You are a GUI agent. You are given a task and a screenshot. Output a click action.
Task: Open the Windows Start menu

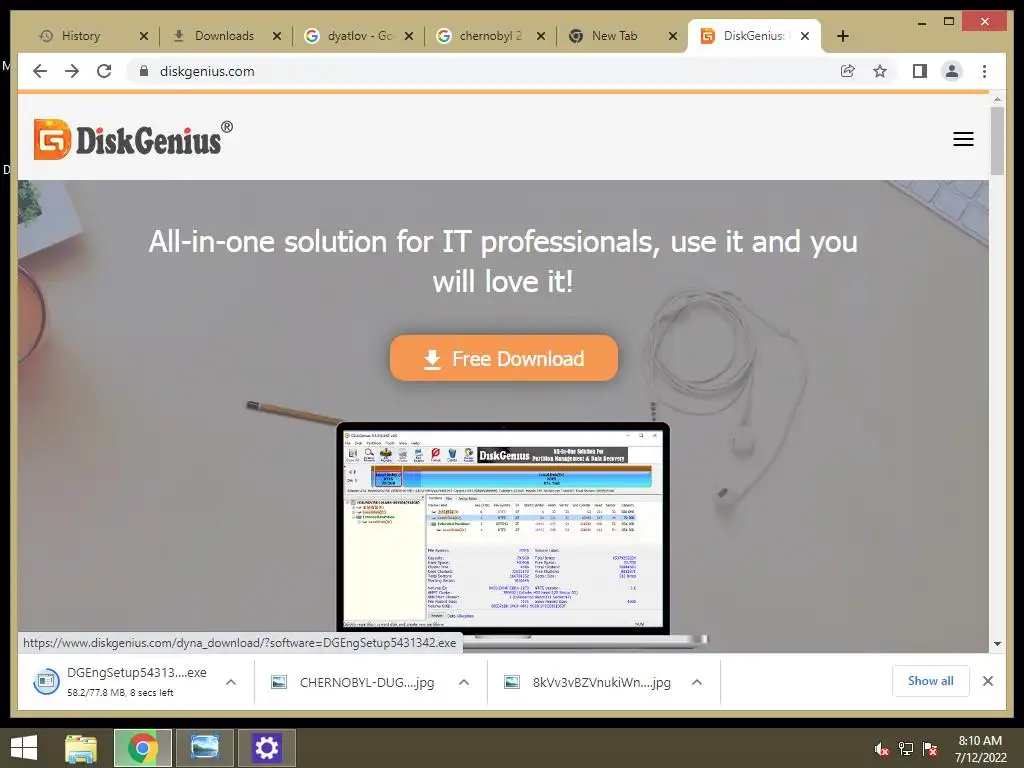[x=24, y=748]
